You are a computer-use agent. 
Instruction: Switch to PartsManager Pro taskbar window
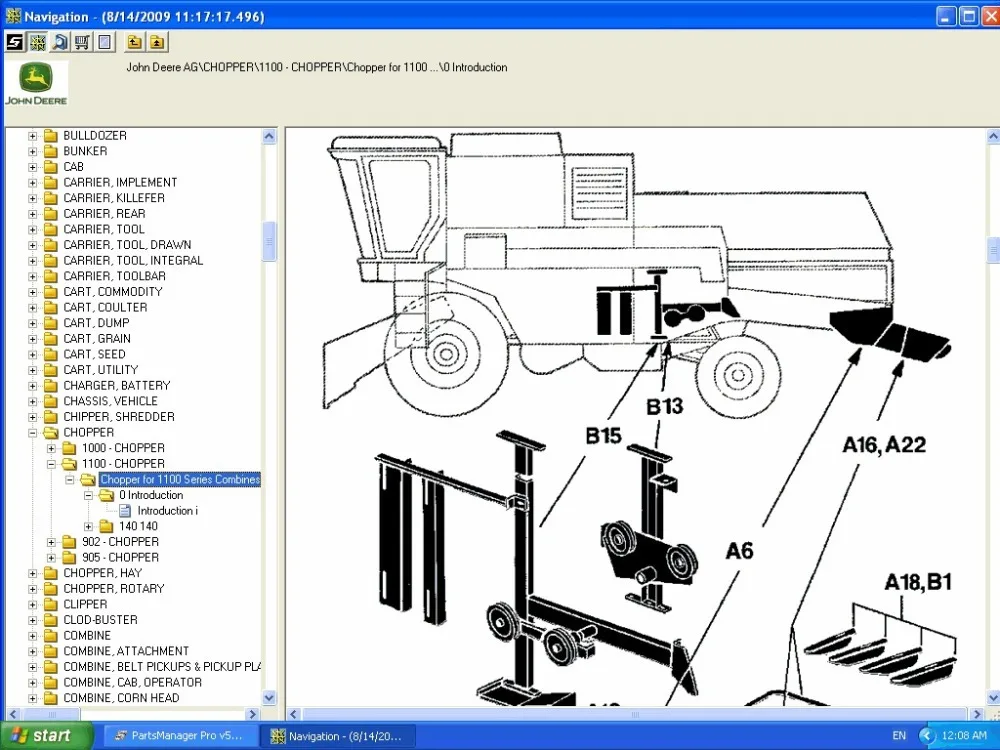[180, 736]
